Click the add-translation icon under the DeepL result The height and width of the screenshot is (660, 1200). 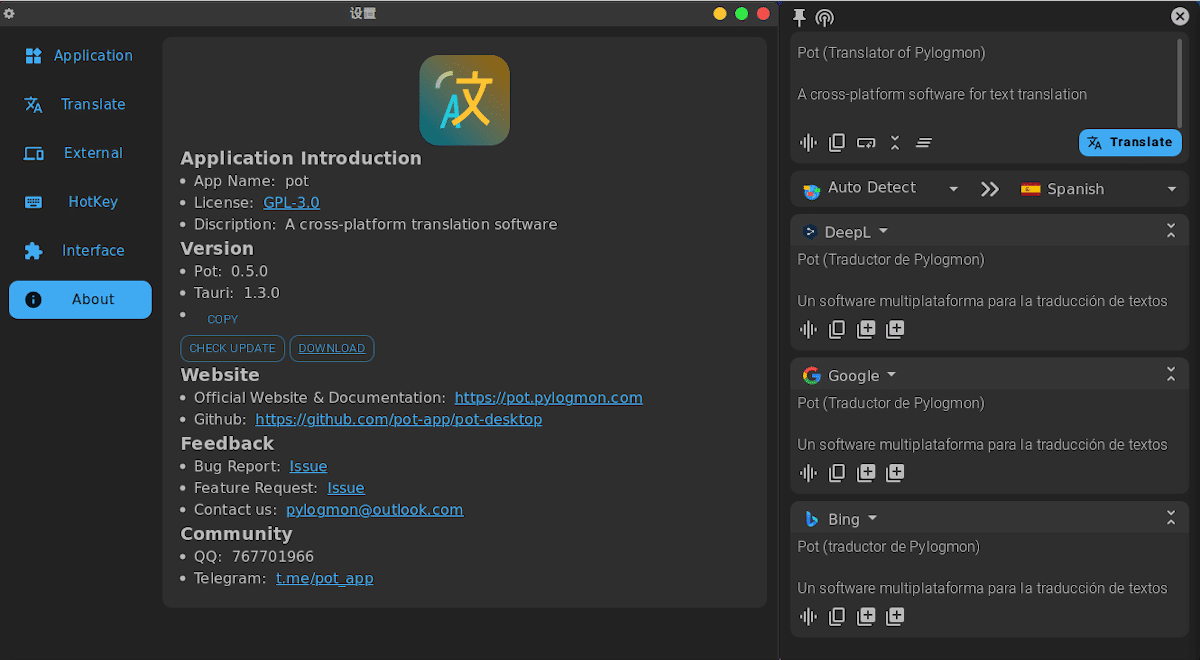point(866,329)
